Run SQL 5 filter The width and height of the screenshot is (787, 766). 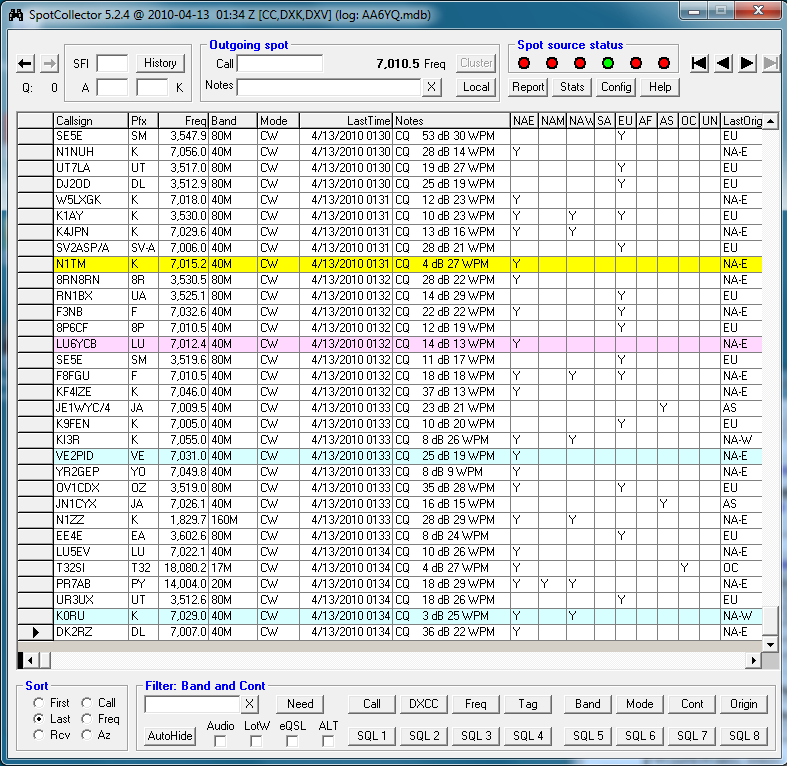pos(588,736)
